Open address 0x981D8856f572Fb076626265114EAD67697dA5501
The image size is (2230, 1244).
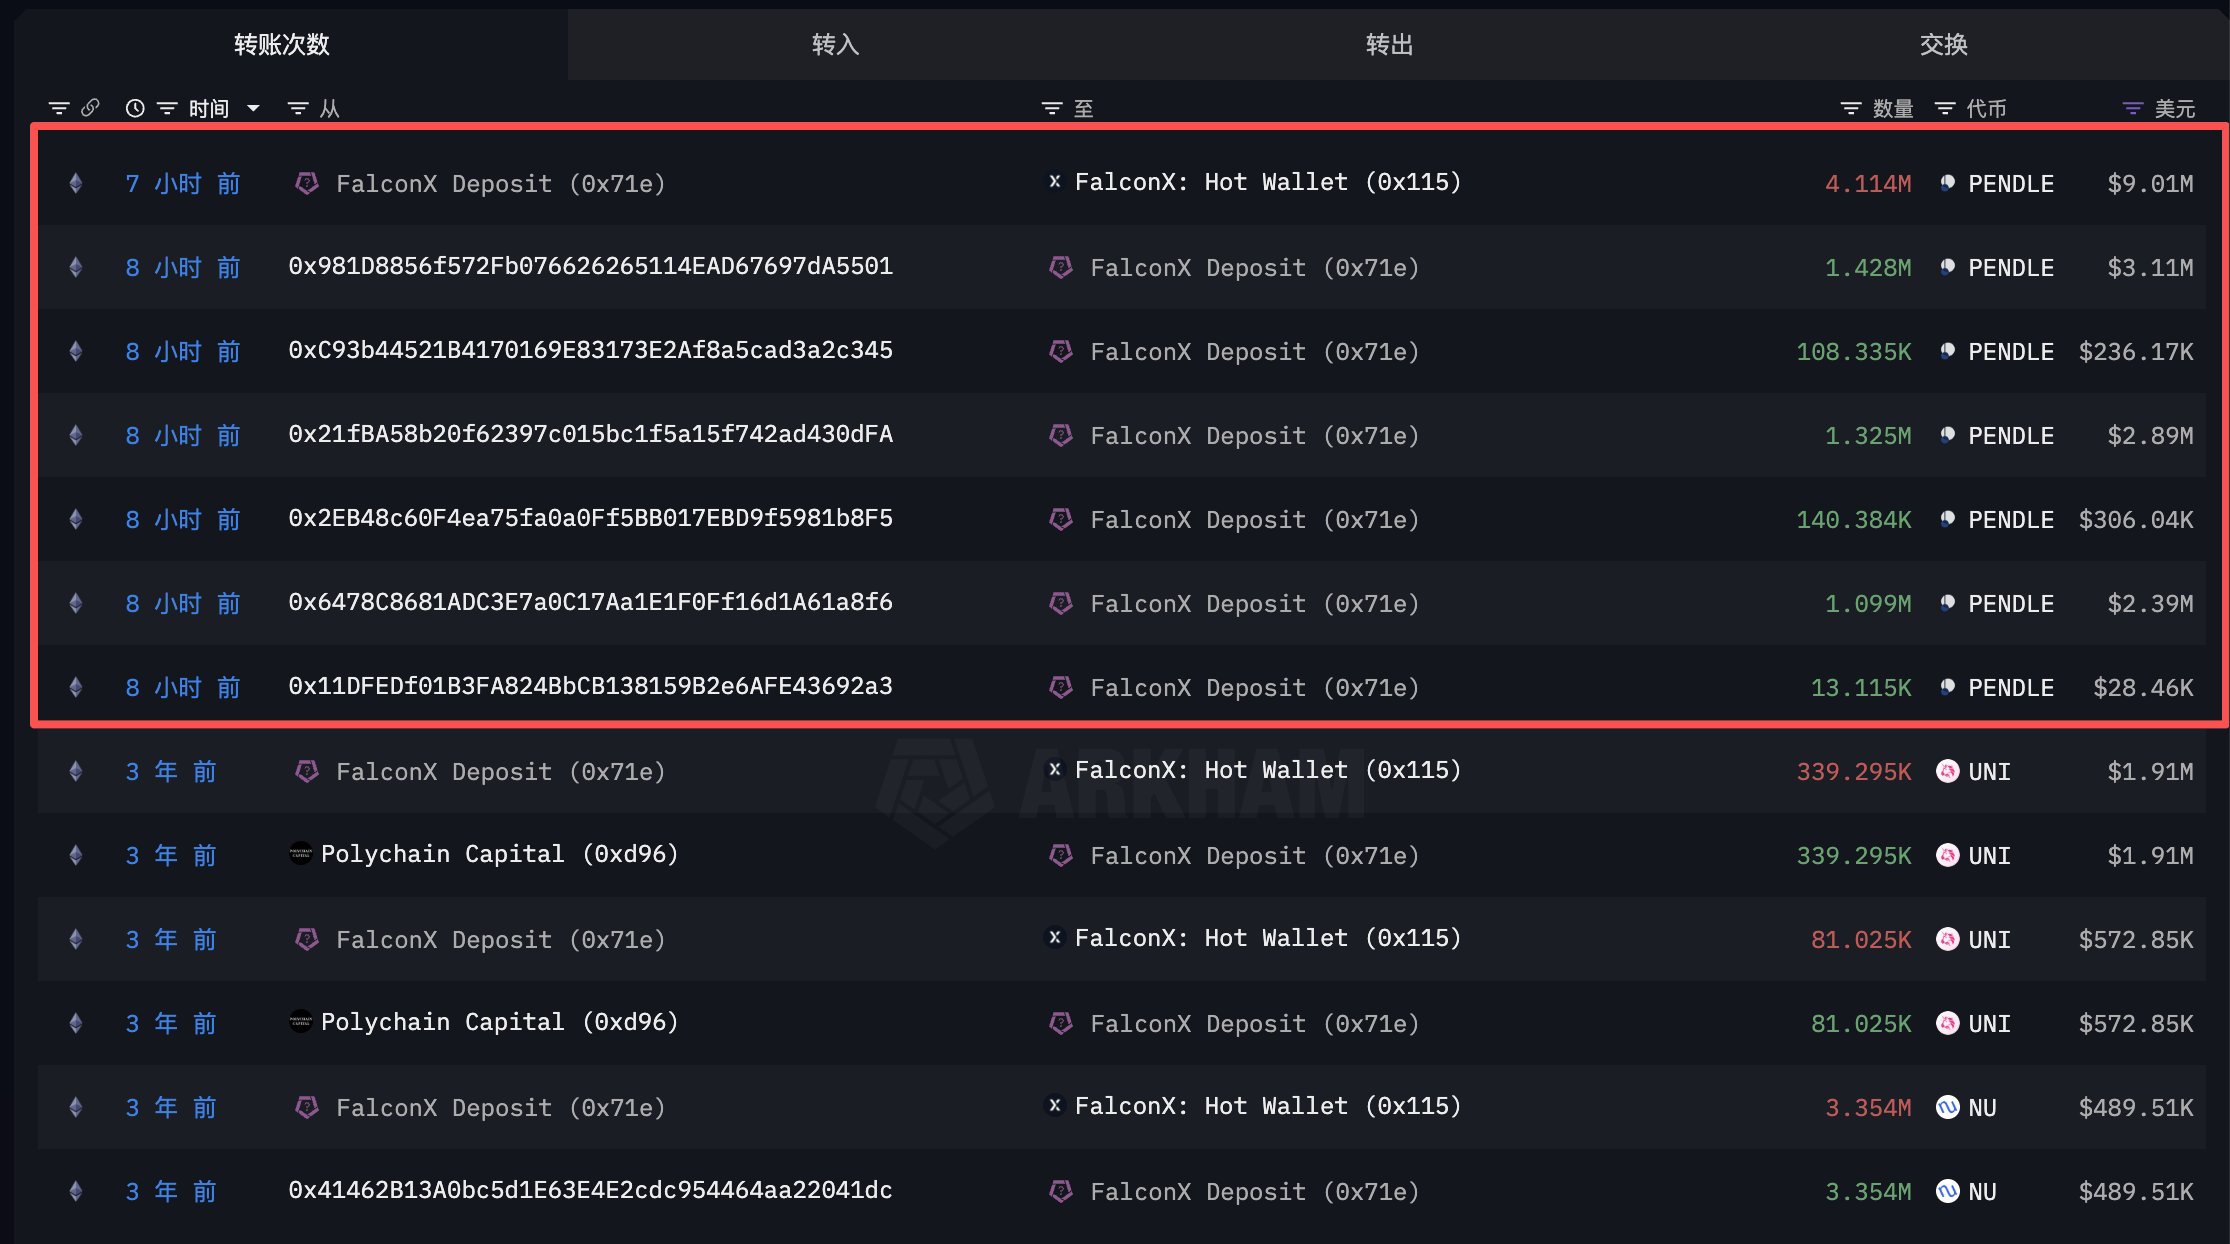click(x=590, y=266)
